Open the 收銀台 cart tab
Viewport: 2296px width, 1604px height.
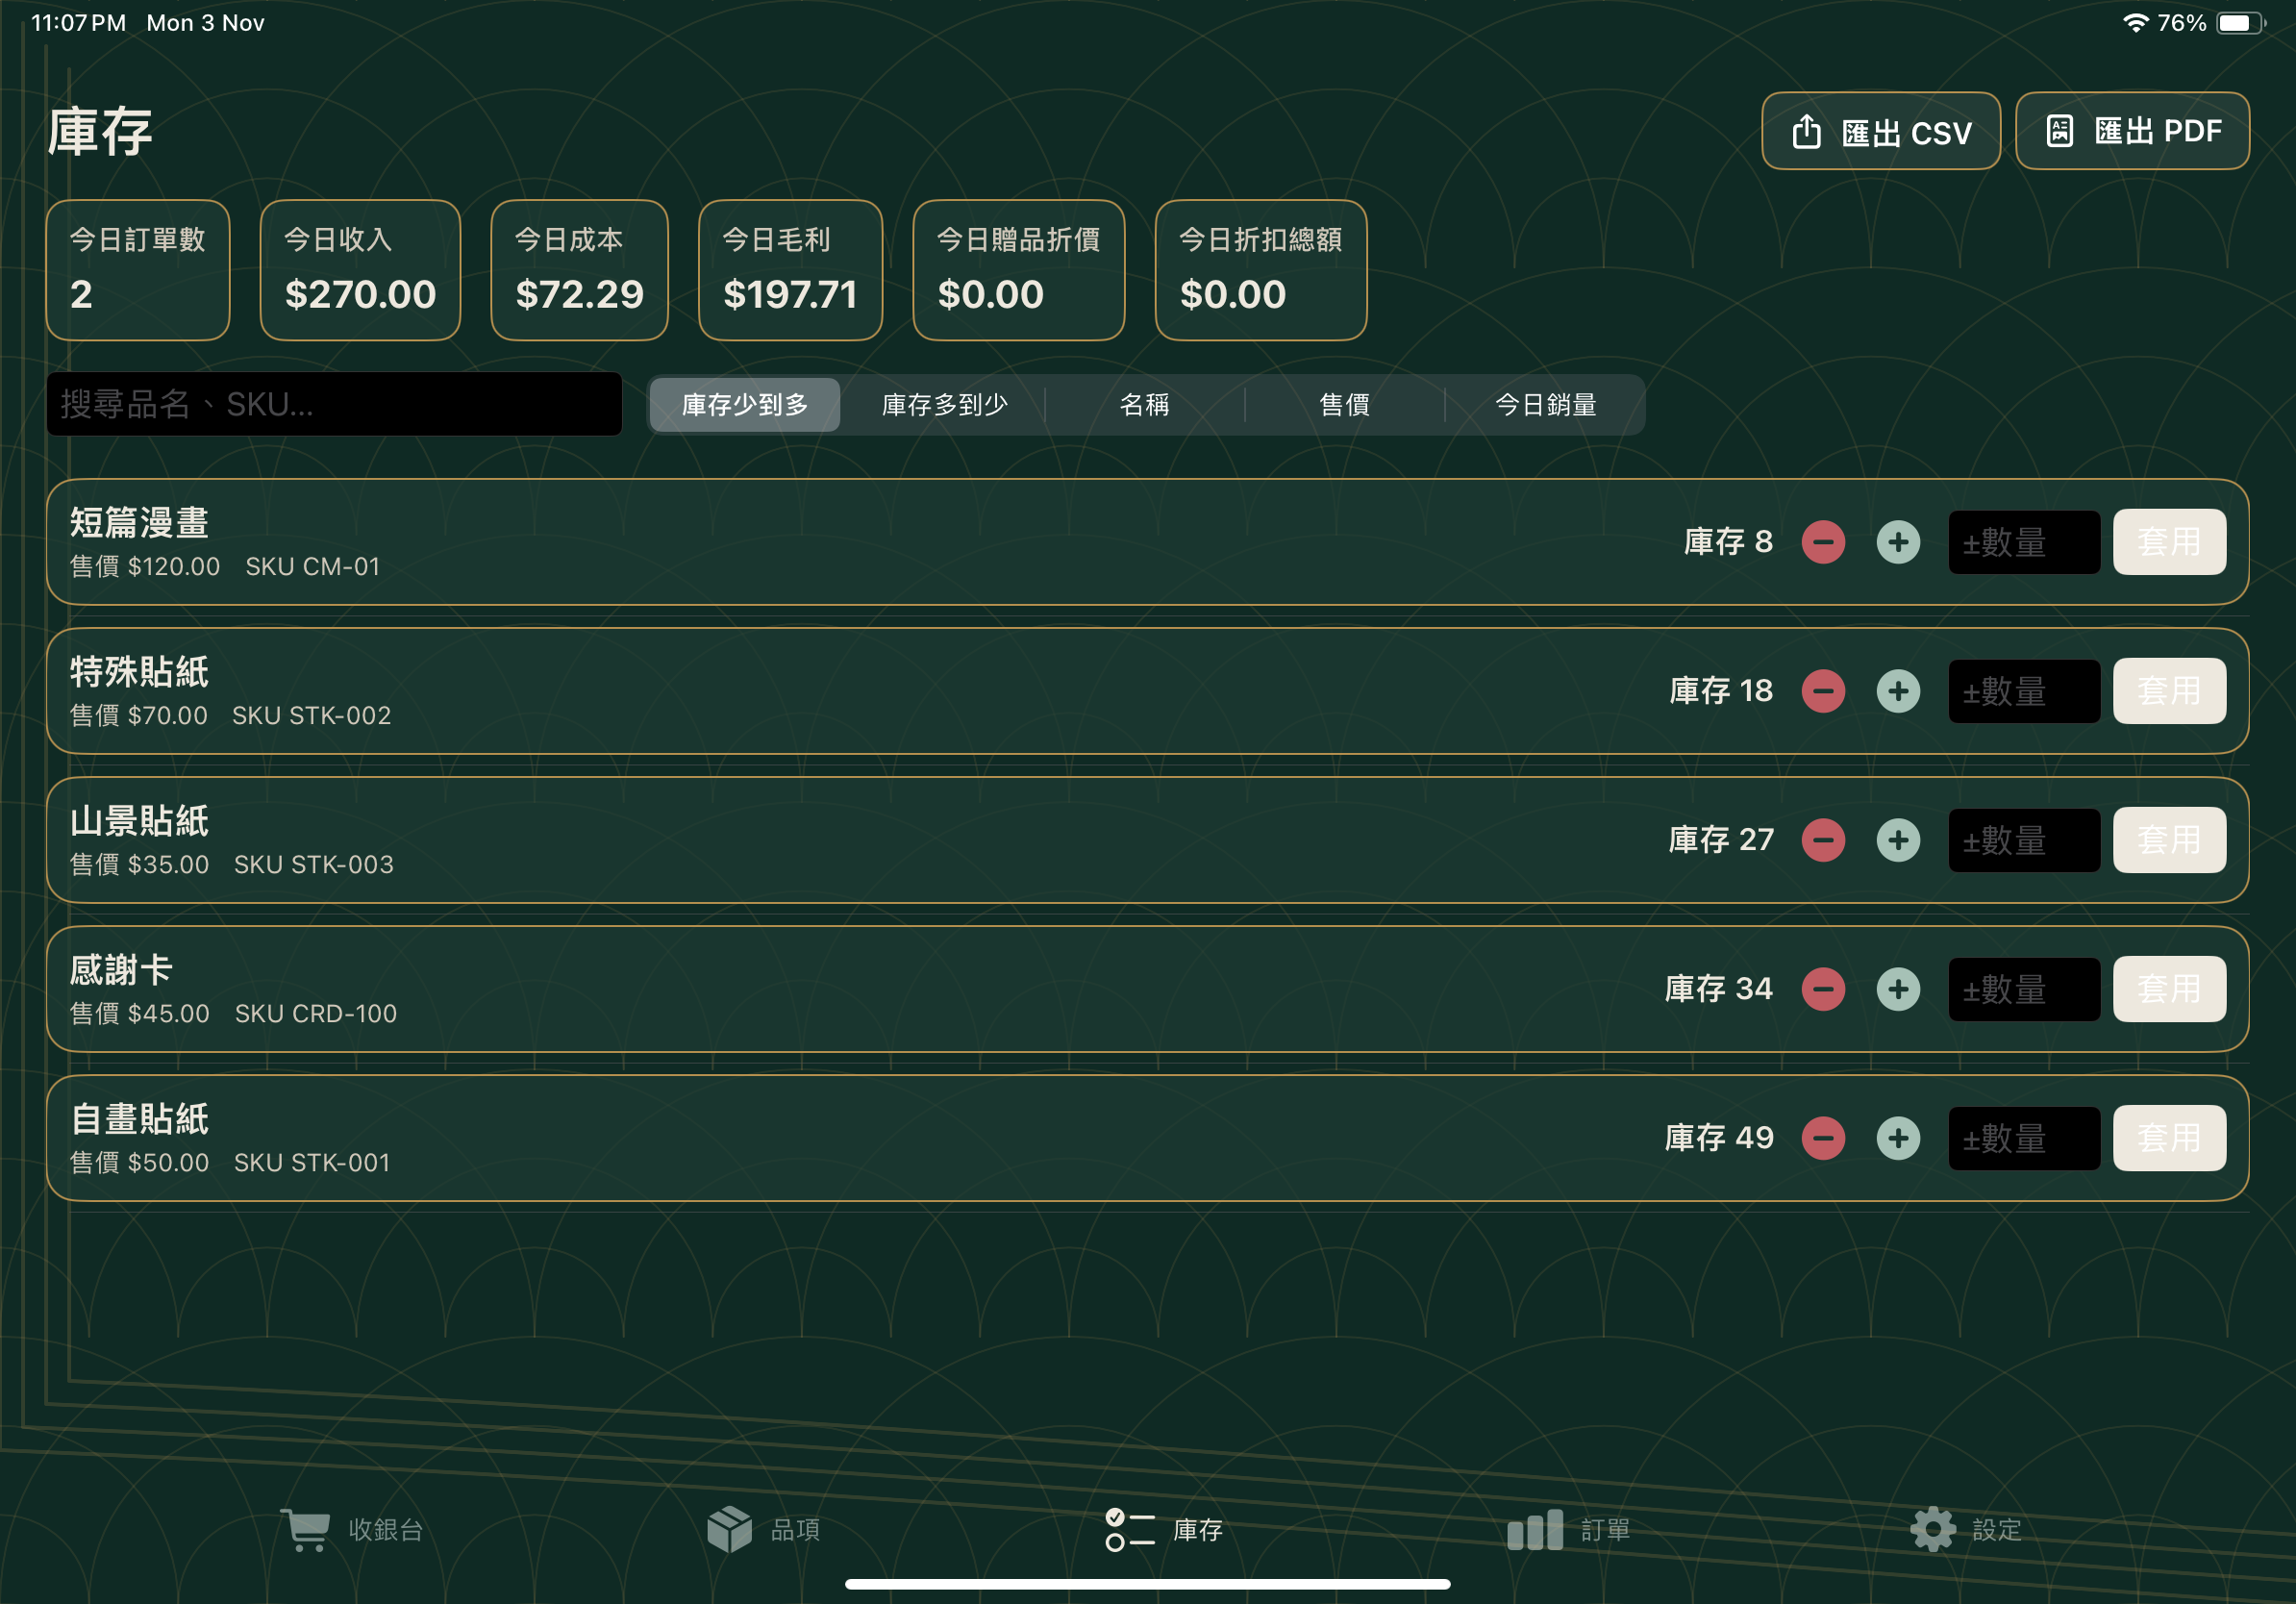(x=352, y=1529)
